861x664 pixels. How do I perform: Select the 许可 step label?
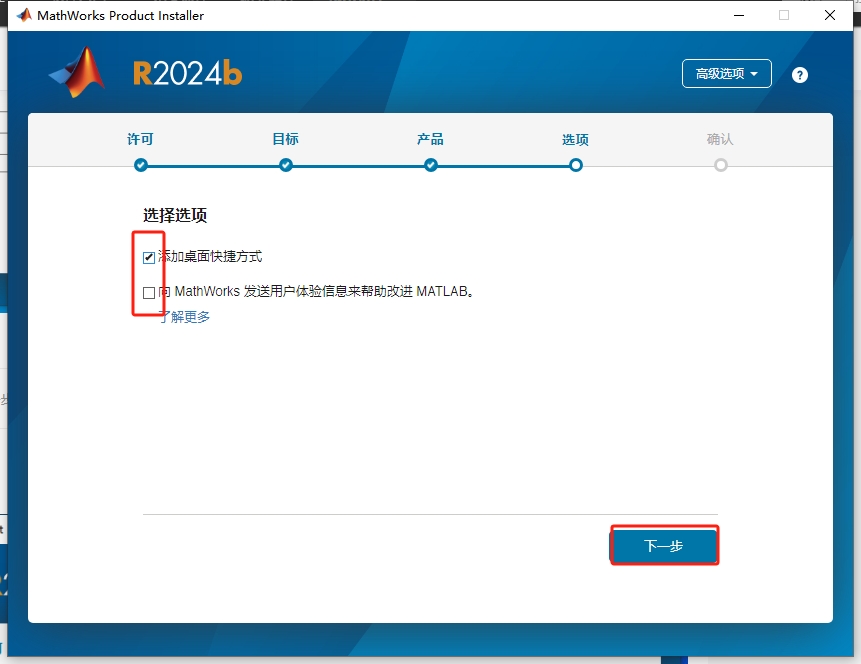[140, 139]
